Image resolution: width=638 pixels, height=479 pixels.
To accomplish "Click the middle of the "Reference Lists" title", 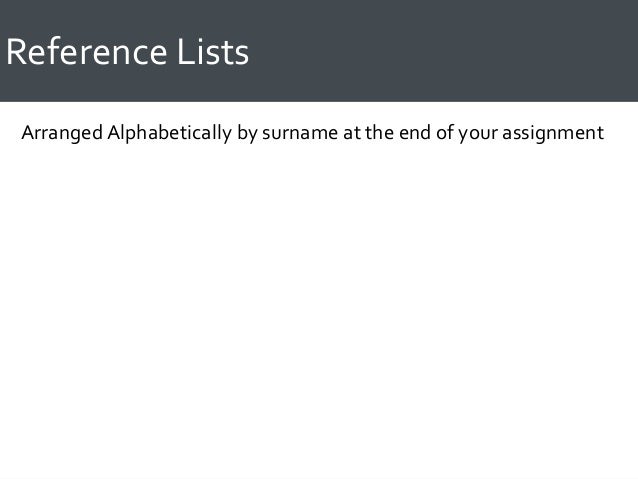I will pos(127,52).
